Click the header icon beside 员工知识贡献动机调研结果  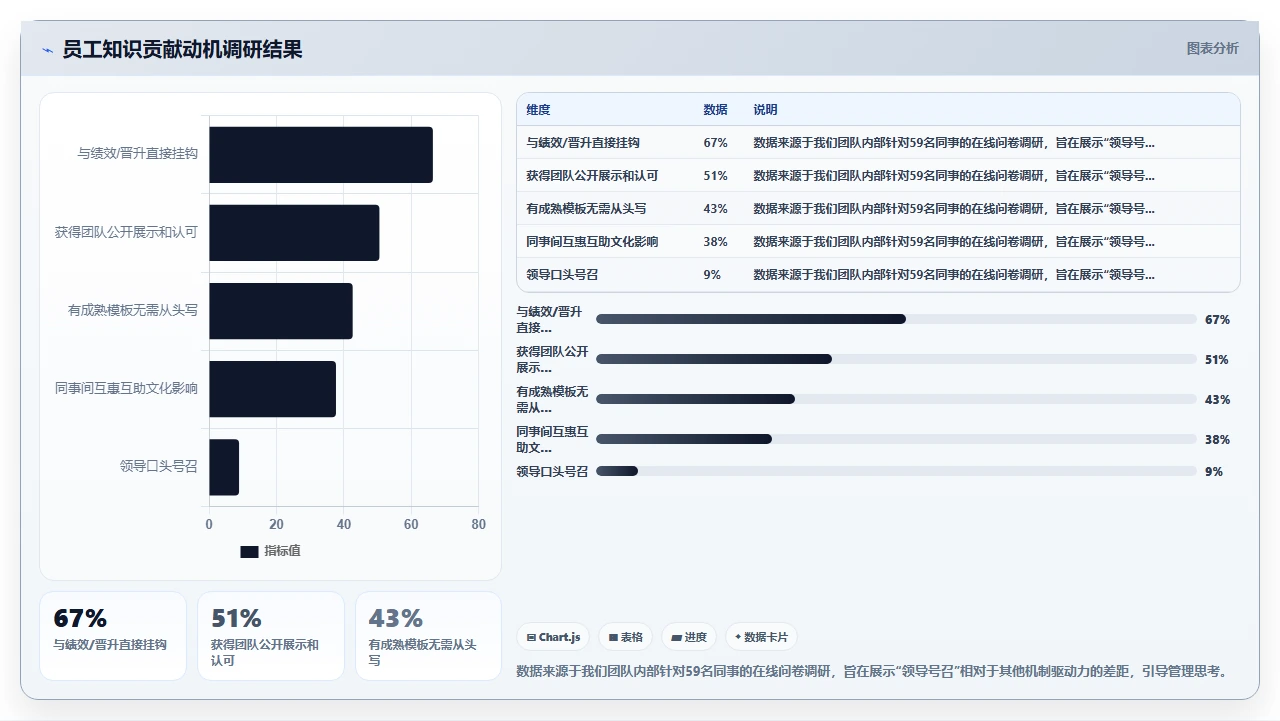tap(48, 50)
